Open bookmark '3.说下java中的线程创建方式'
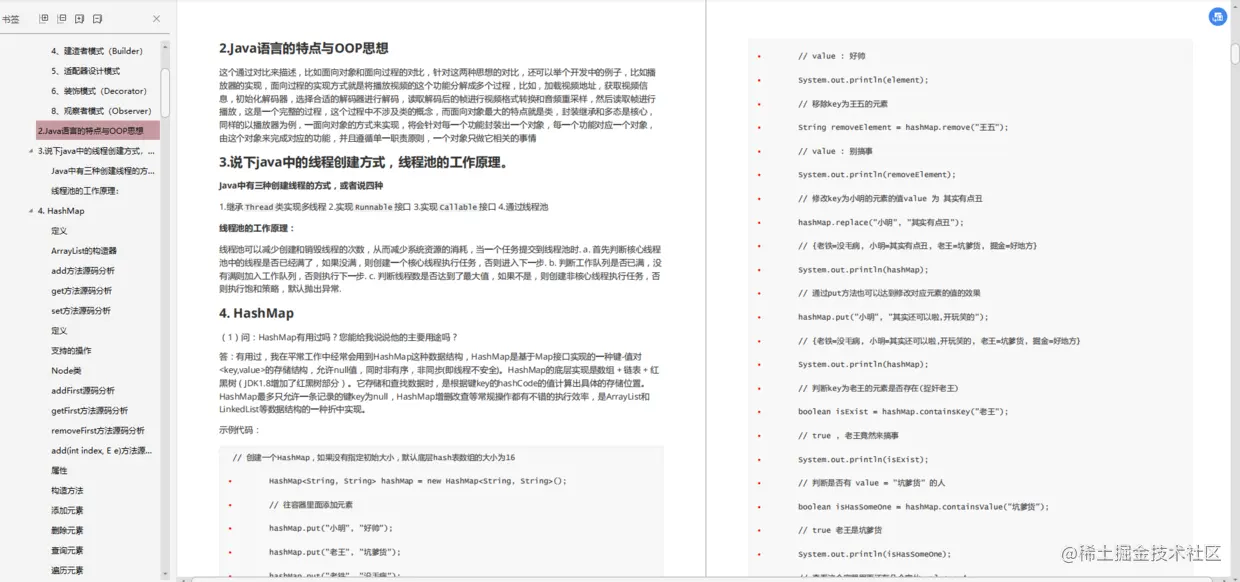Screen dimensions: 1240x582 click(x=97, y=151)
